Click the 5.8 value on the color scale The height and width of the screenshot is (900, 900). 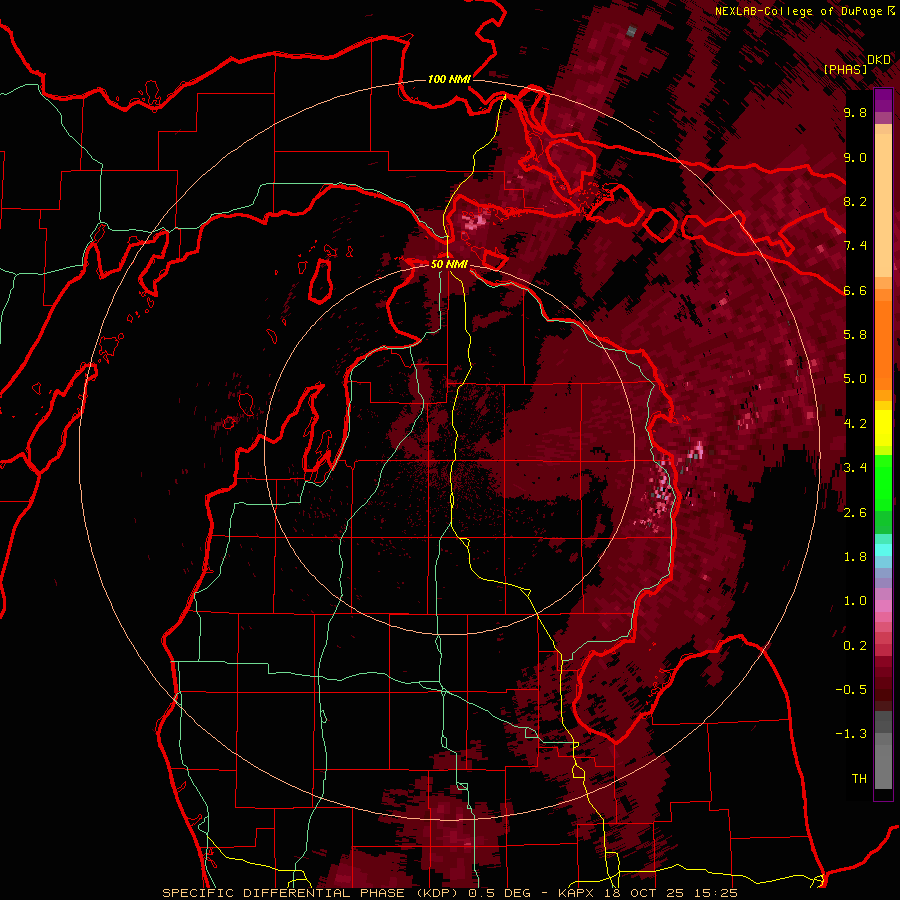point(855,335)
